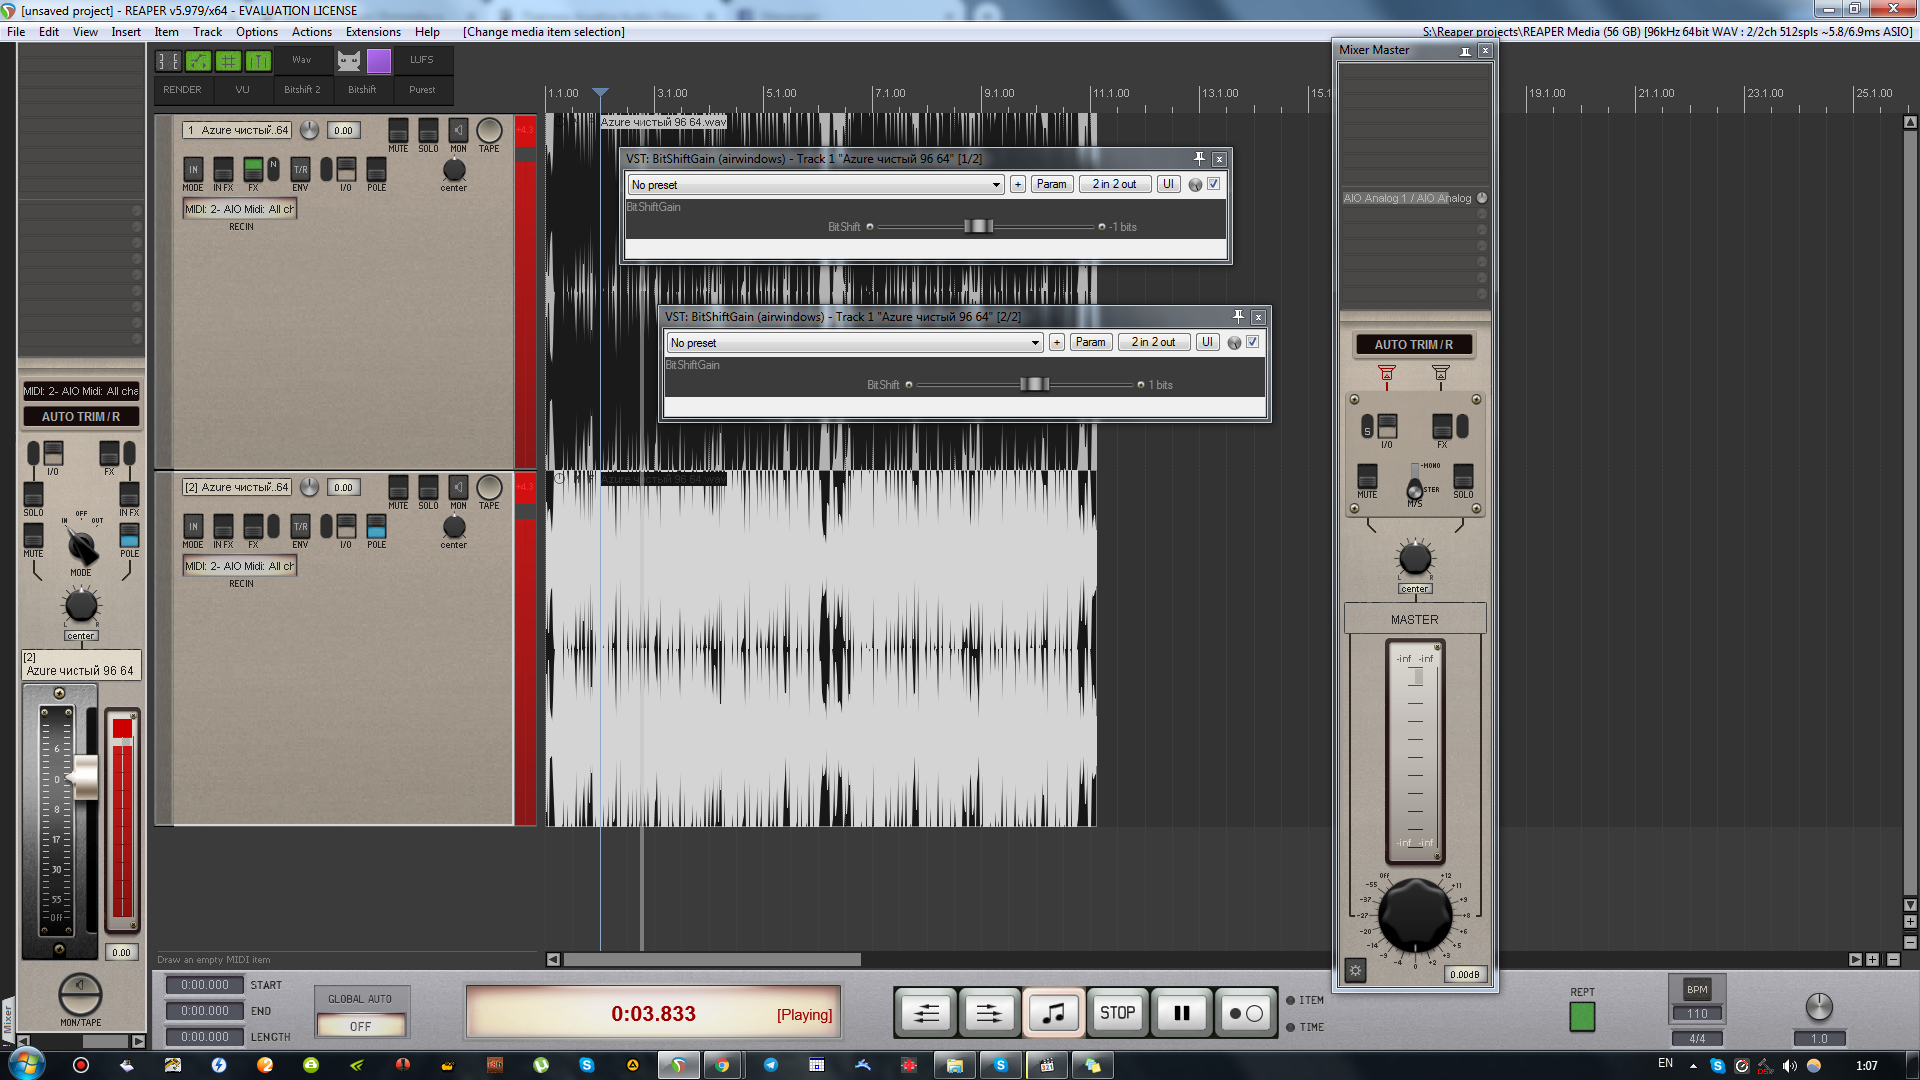The height and width of the screenshot is (1080, 1920).
Task: Click the VU toolbar button
Action: [x=242, y=90]
